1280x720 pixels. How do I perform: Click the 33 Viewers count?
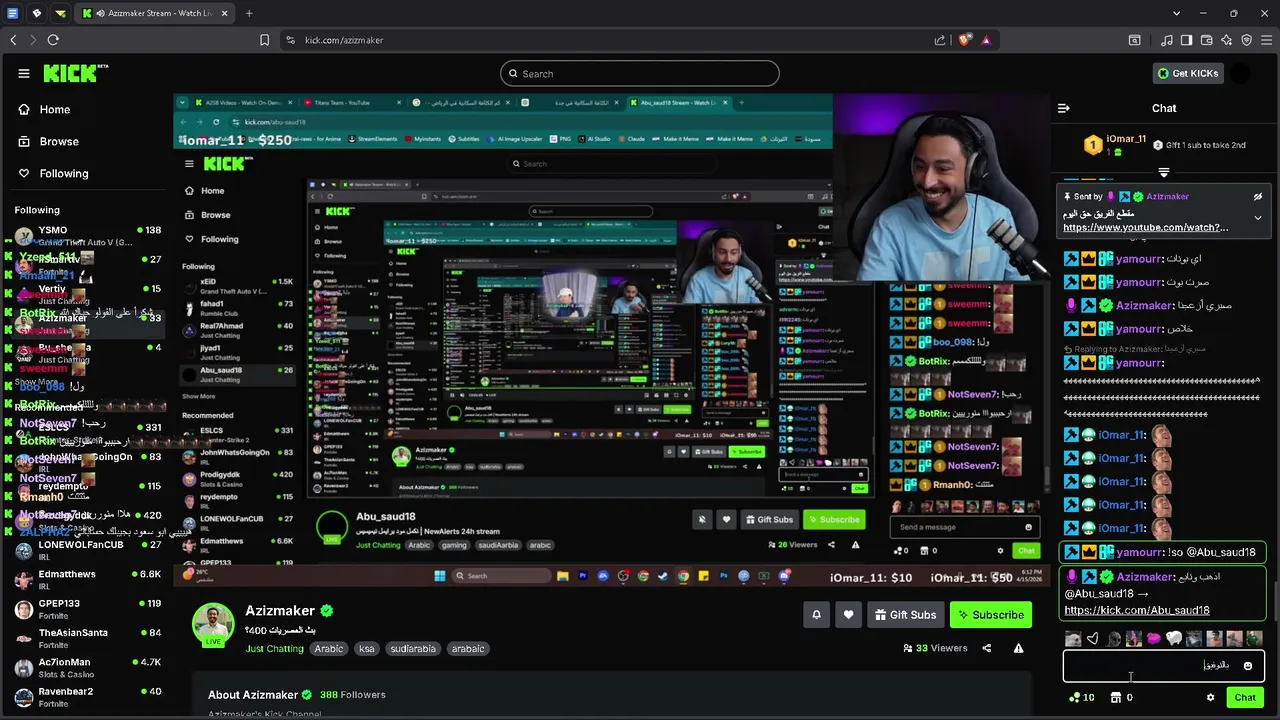pyautogui.click(x=935, y=648)
